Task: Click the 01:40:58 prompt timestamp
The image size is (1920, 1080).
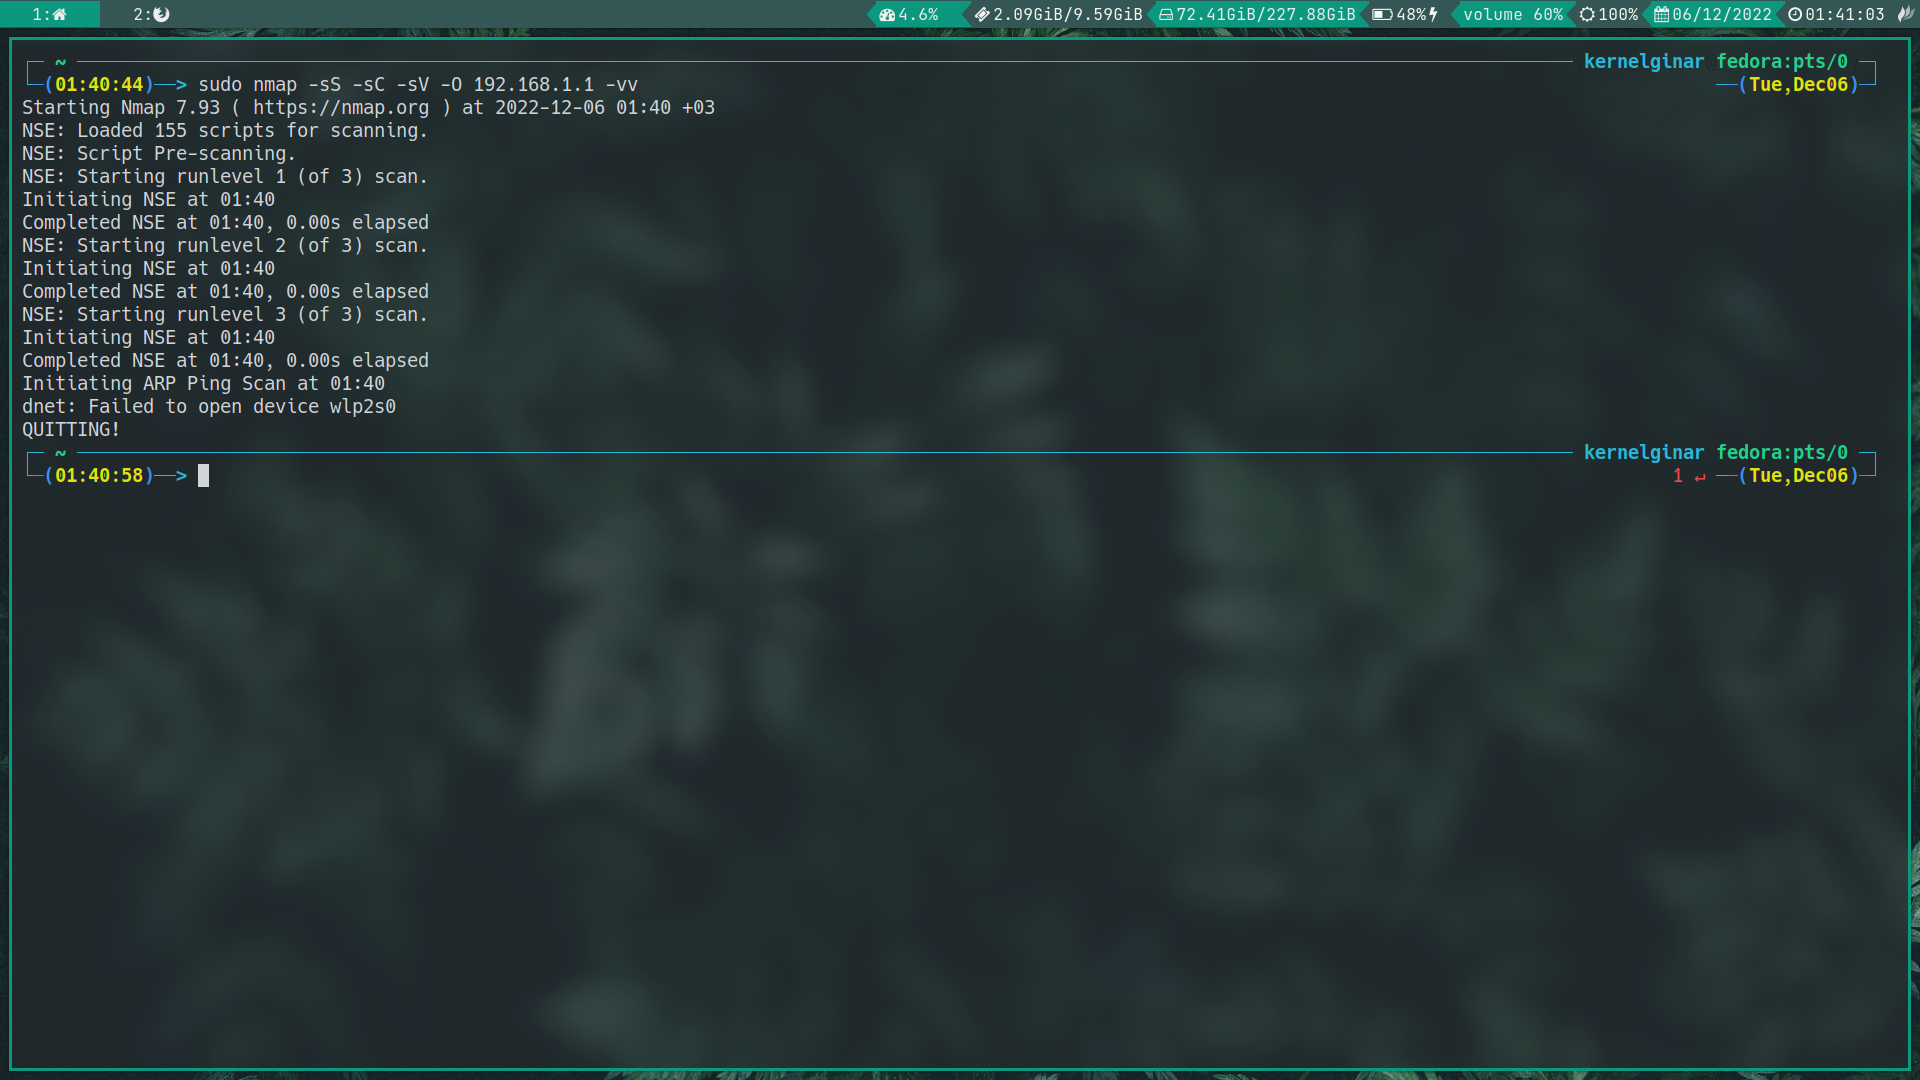Action: click(x=99, y=475)
